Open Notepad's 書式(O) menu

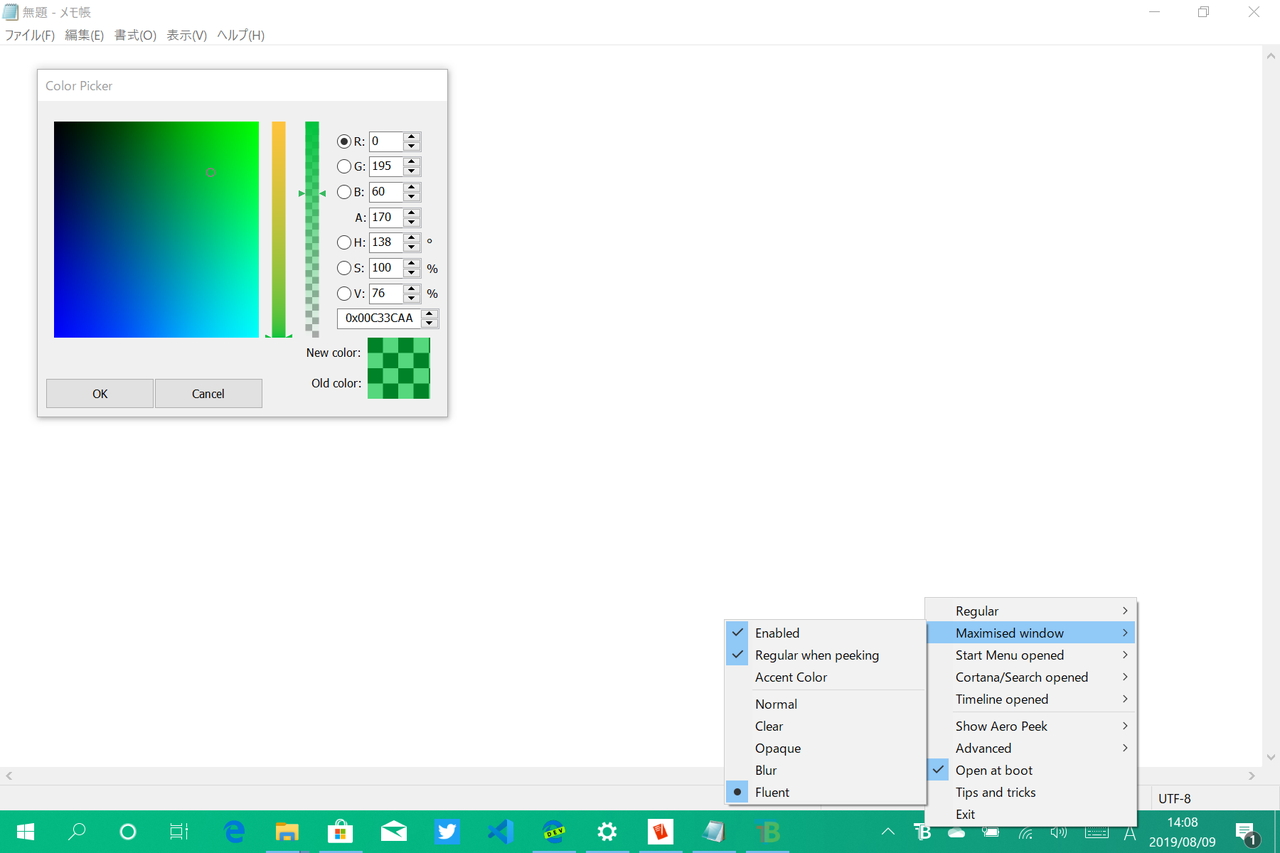[135, 35]
